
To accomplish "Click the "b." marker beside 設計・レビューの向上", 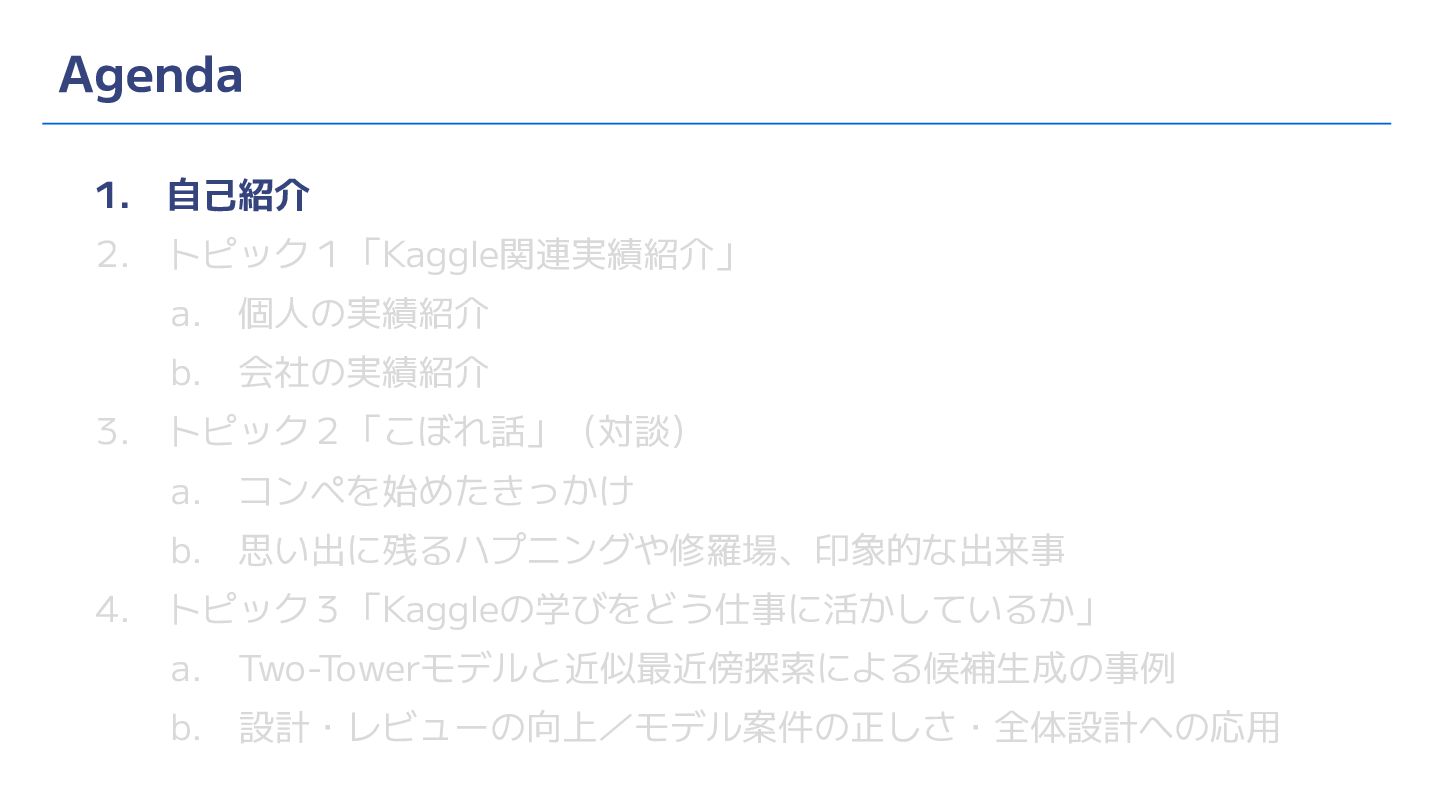I will (186, 727).
